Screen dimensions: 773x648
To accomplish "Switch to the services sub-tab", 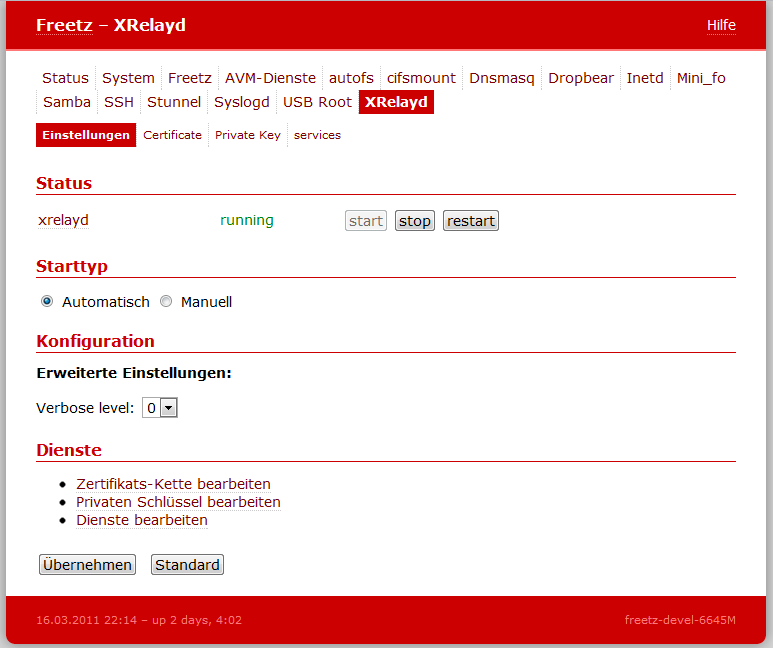I will click(x=317, y=135).
